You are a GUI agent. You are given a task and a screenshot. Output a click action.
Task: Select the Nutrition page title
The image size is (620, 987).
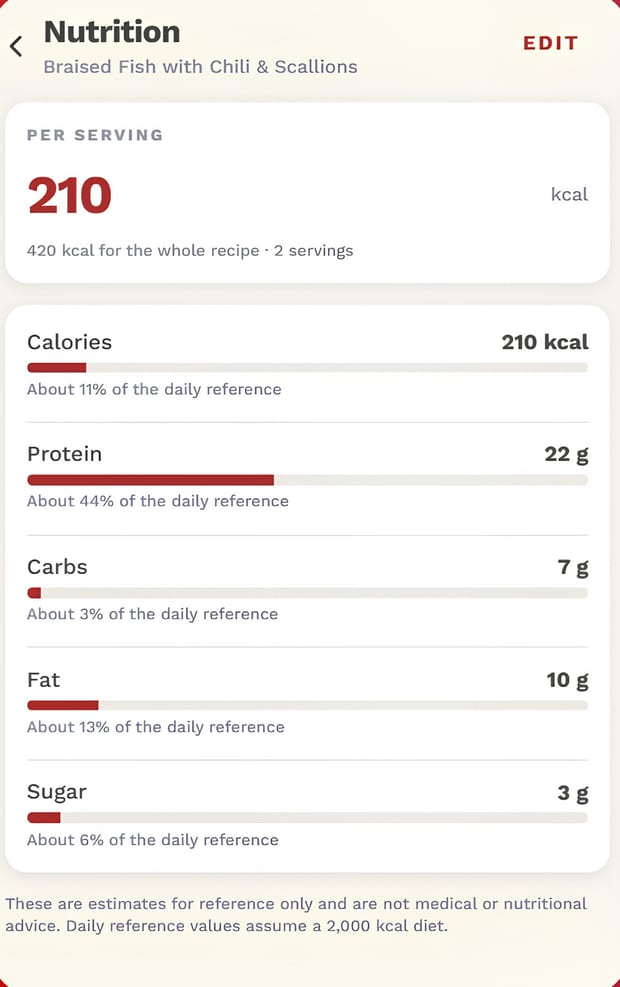(112, 31)
